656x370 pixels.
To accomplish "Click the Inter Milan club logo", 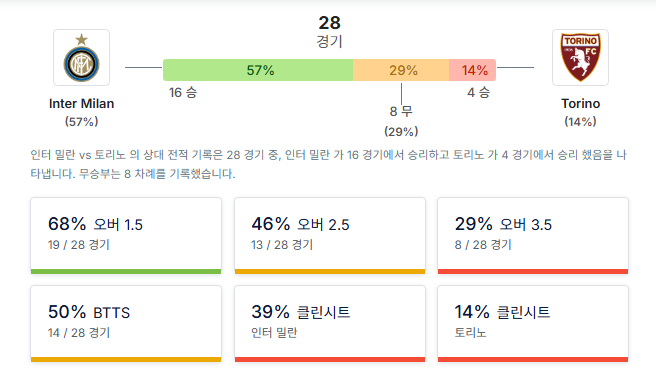I will (82, 57).
